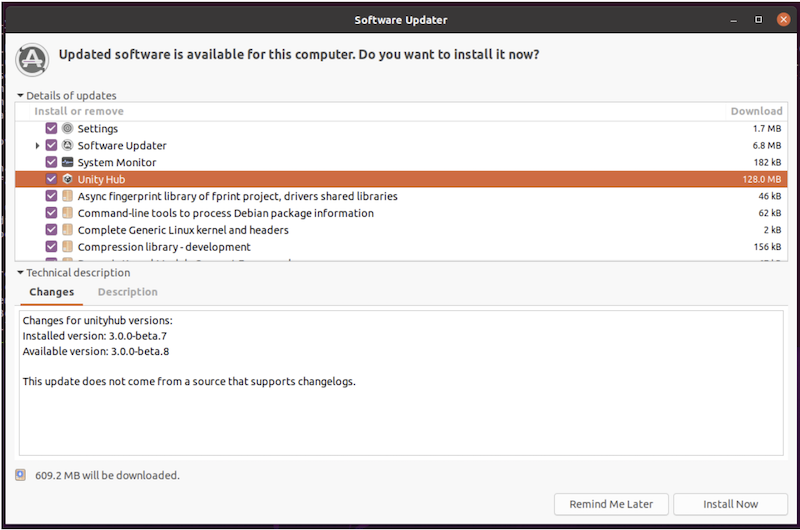Click the Settings gear icon in list
The width and height of the screenshot is (800, 530).
(x=67, y=129)
